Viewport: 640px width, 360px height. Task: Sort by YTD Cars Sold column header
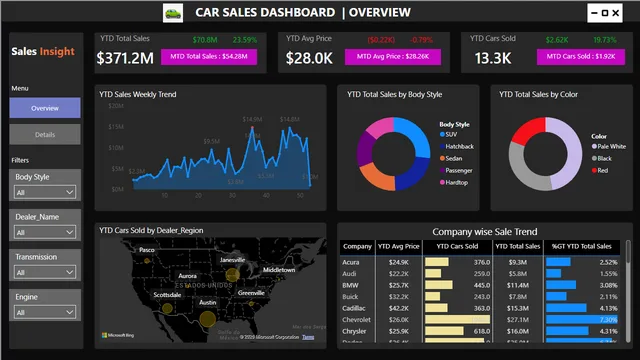[457, 247]
